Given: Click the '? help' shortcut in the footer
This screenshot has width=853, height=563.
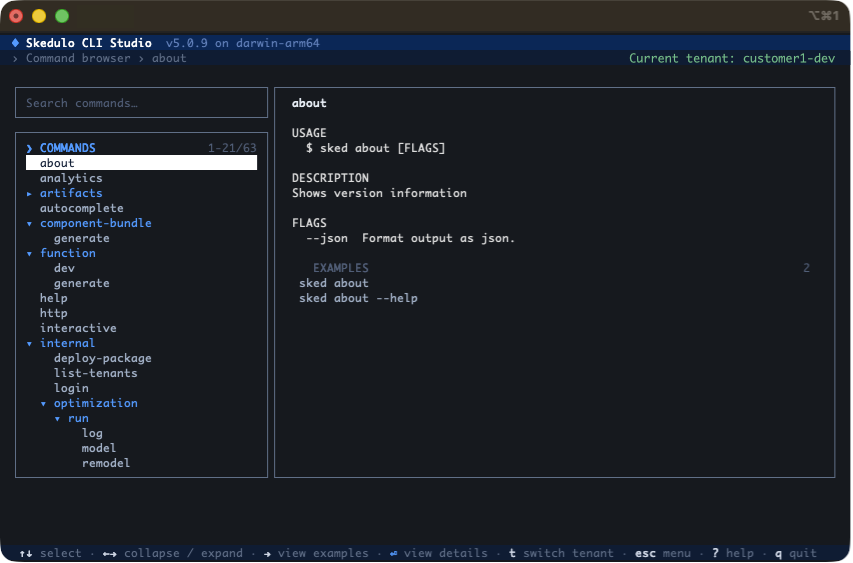Looking at the screenshot, I should tap(733, 554).
